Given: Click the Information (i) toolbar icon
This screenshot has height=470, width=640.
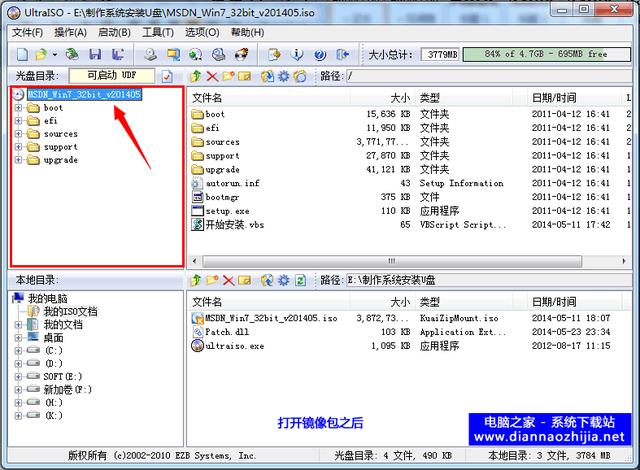Looking at the screenshot, I should 298,54.
